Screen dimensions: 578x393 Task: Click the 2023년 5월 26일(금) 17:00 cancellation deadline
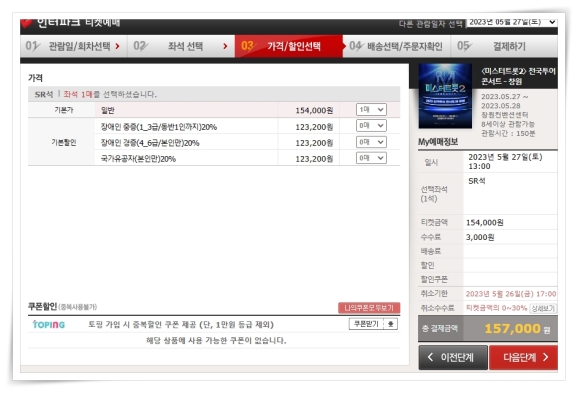coord(511,294)
